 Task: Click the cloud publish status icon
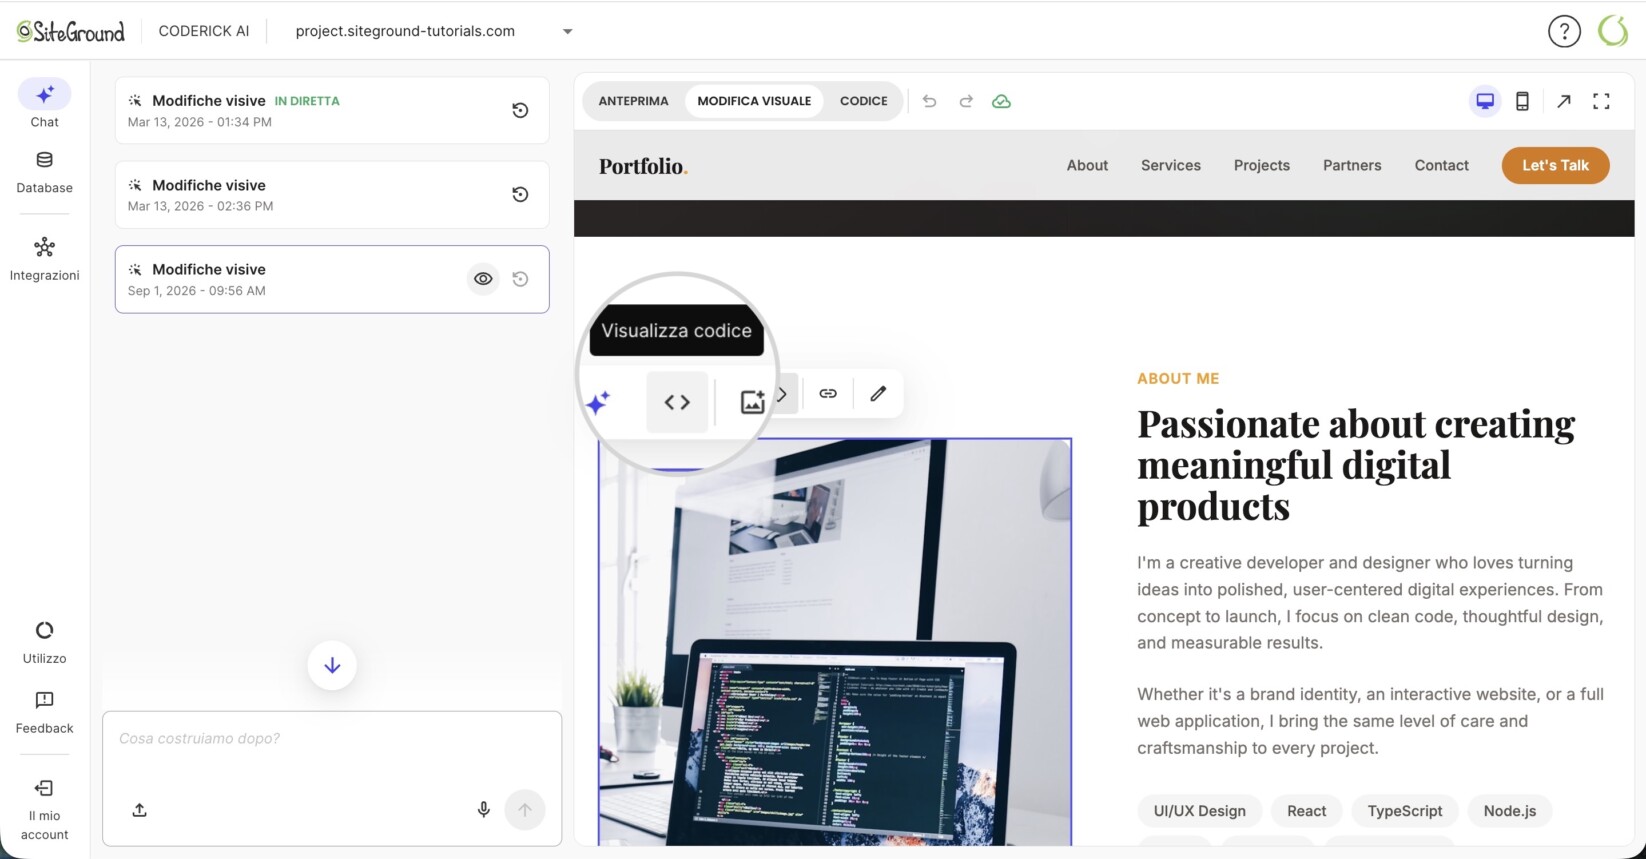(1001, 101)
